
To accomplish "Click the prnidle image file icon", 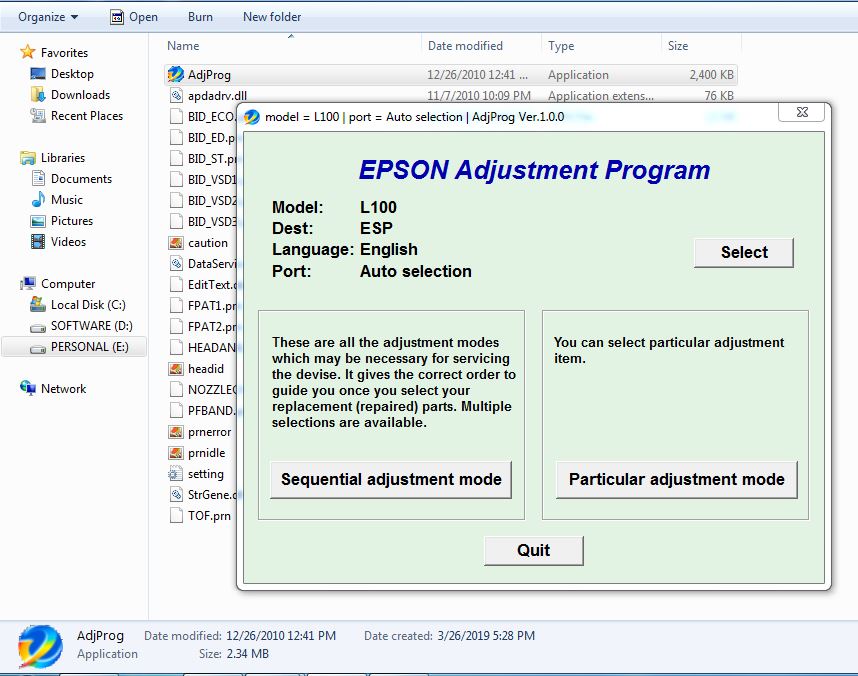I will point(176,453).
